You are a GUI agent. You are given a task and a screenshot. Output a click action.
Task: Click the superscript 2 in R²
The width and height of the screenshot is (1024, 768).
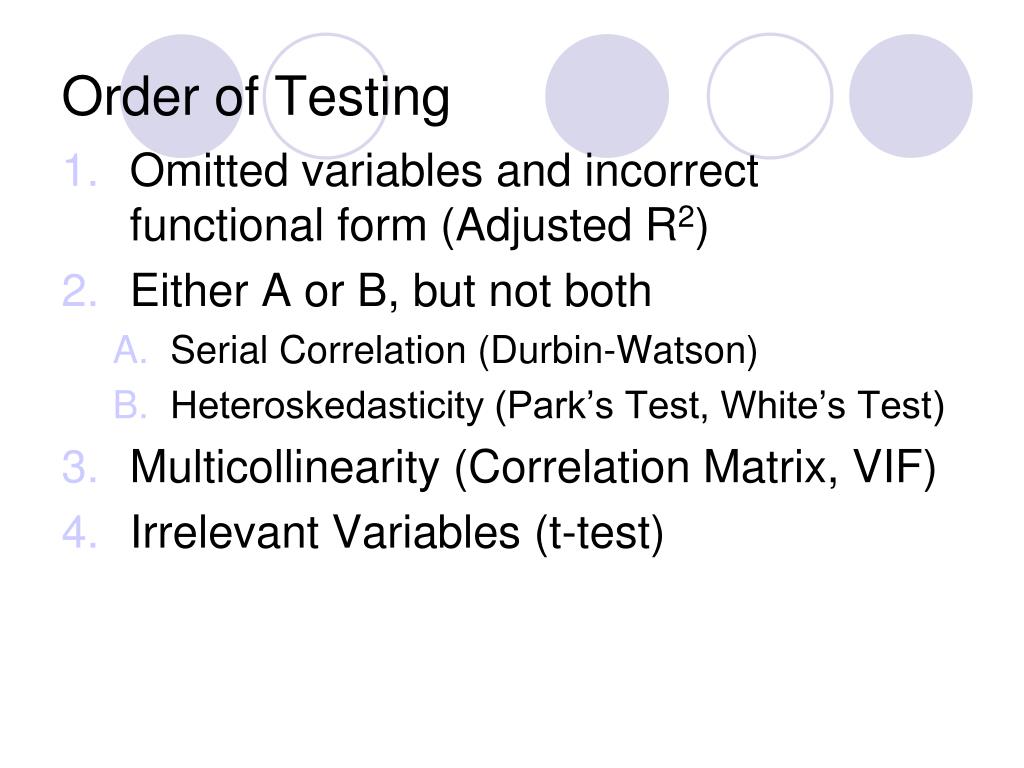pos(686,216)
